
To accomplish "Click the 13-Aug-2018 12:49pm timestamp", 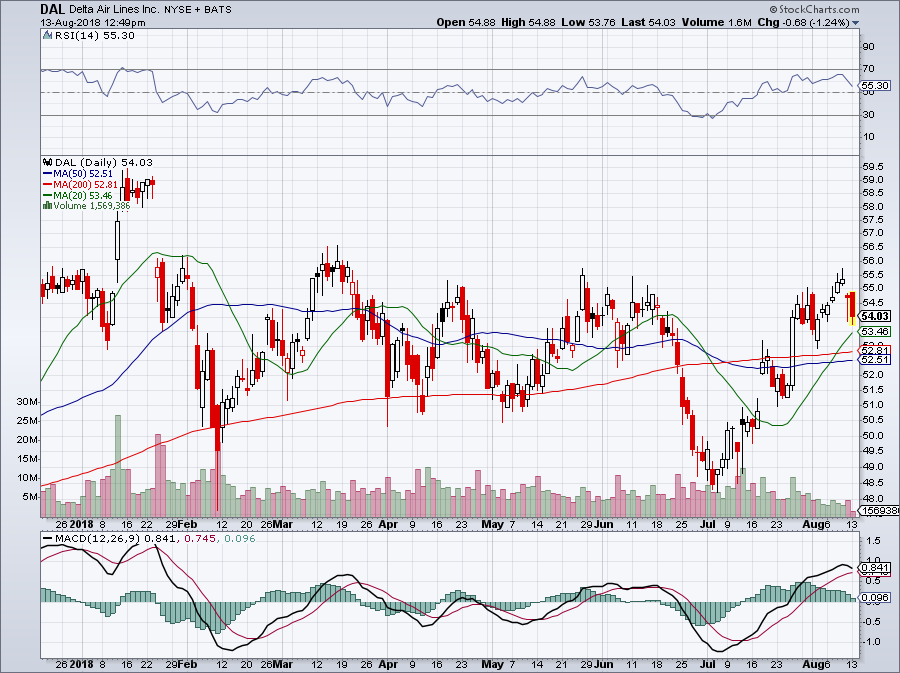I will [x=93, y=23].
